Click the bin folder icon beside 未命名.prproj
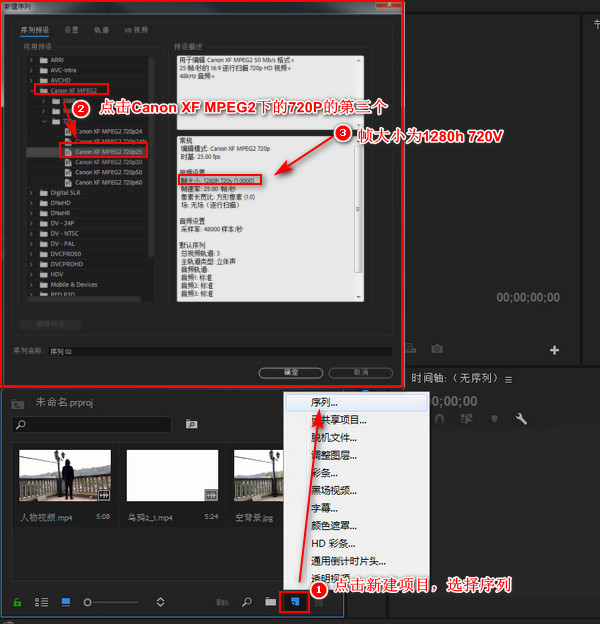This screenshot has width=601, height=624. coord(18,404)
